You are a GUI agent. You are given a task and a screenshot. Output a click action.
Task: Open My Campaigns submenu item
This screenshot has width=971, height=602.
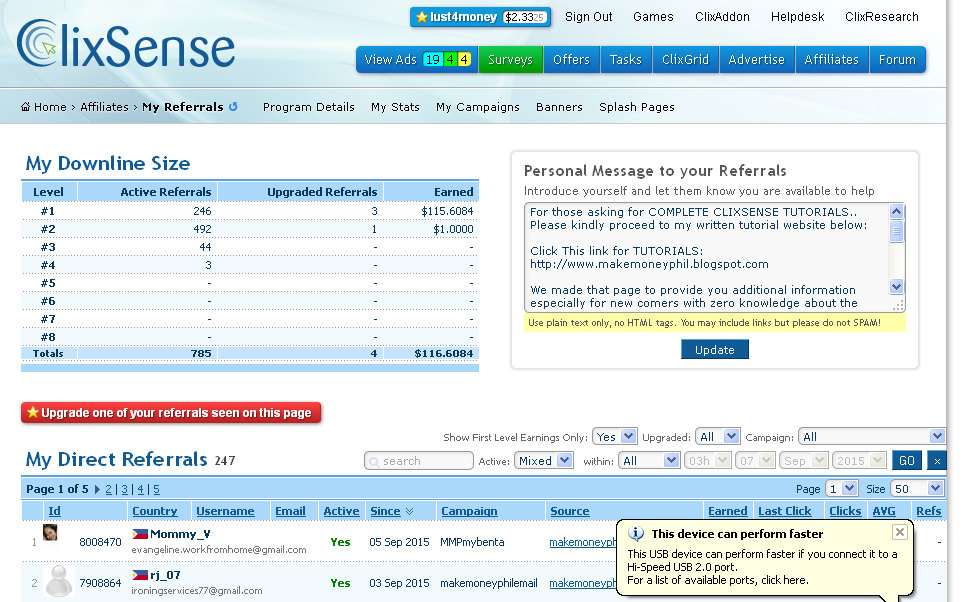pos(477,107)
